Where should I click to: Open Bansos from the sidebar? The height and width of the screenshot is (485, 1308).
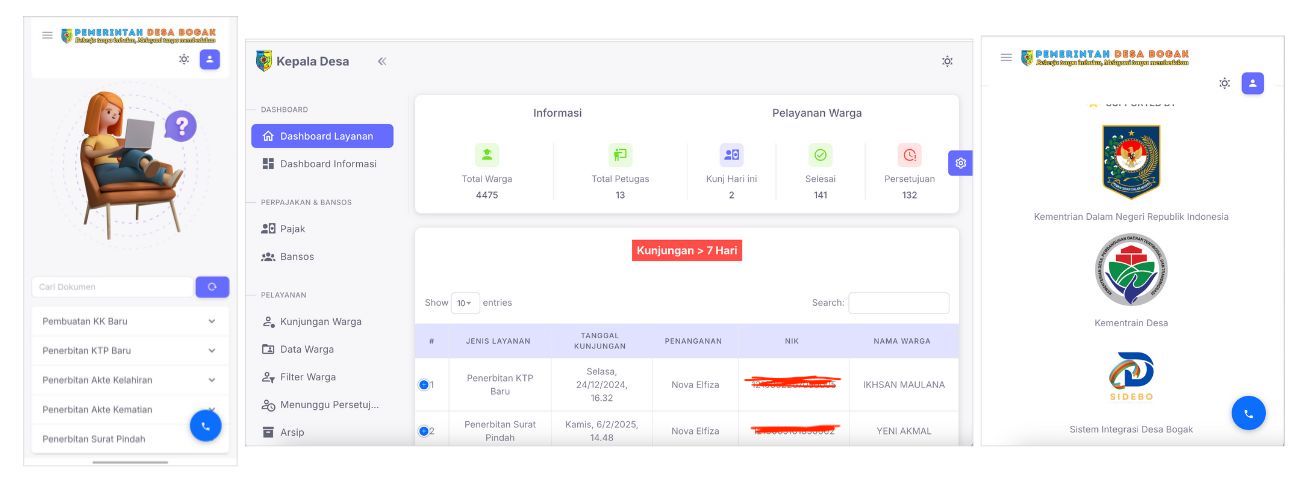tap(296, 257)
